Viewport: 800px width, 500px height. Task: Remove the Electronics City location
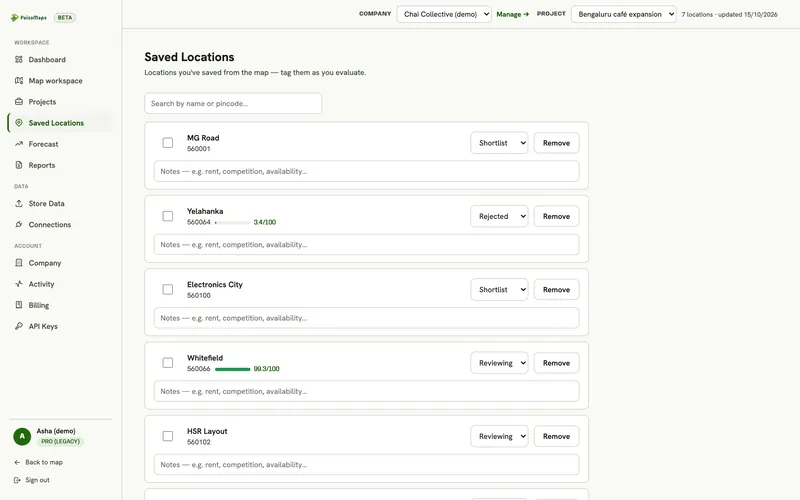pos(556,289)
